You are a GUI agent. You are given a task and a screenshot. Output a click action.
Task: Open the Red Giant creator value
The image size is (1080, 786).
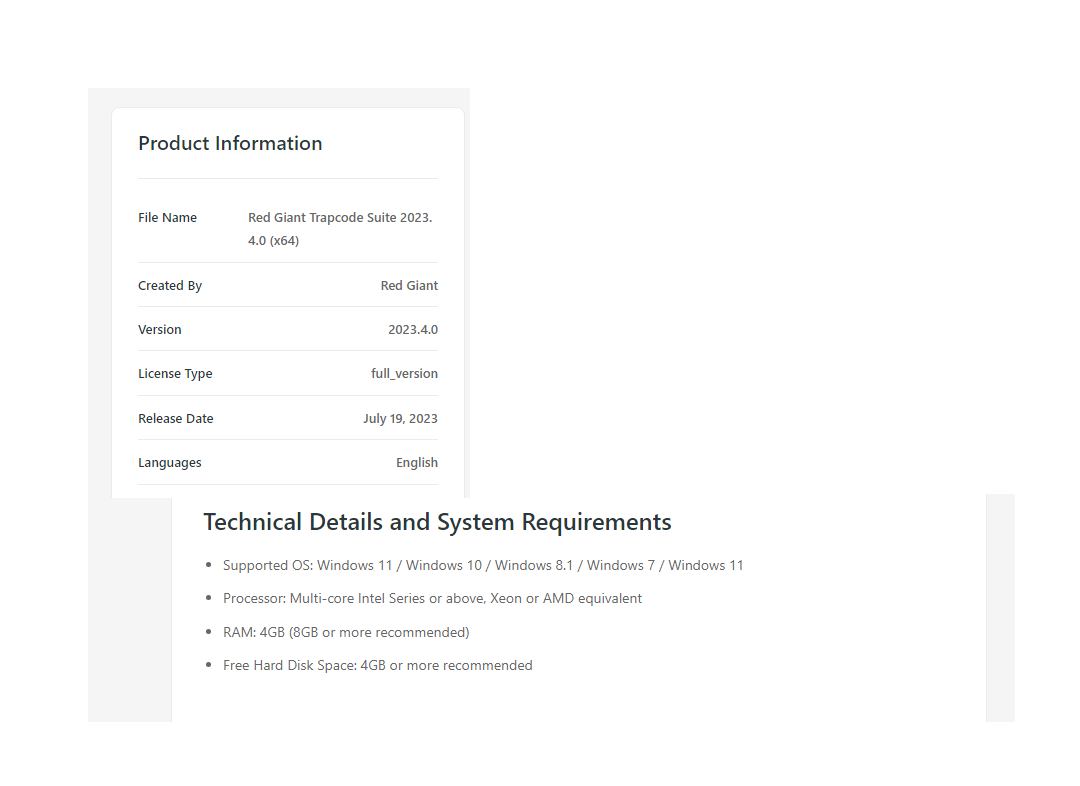(x=409, y=286)
